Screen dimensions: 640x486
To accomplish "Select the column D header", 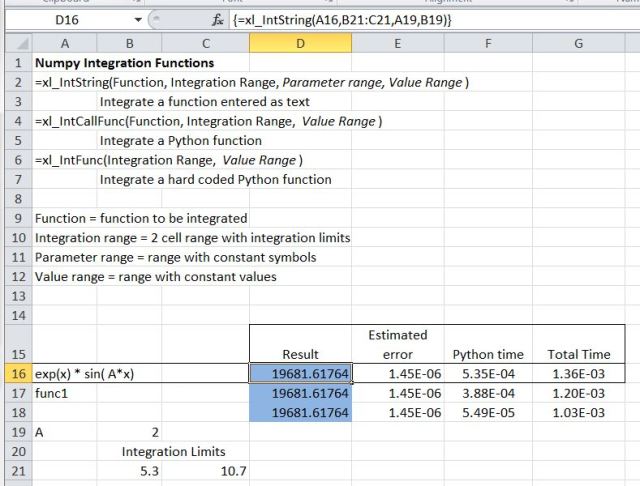I will click(x=299, y=44).
